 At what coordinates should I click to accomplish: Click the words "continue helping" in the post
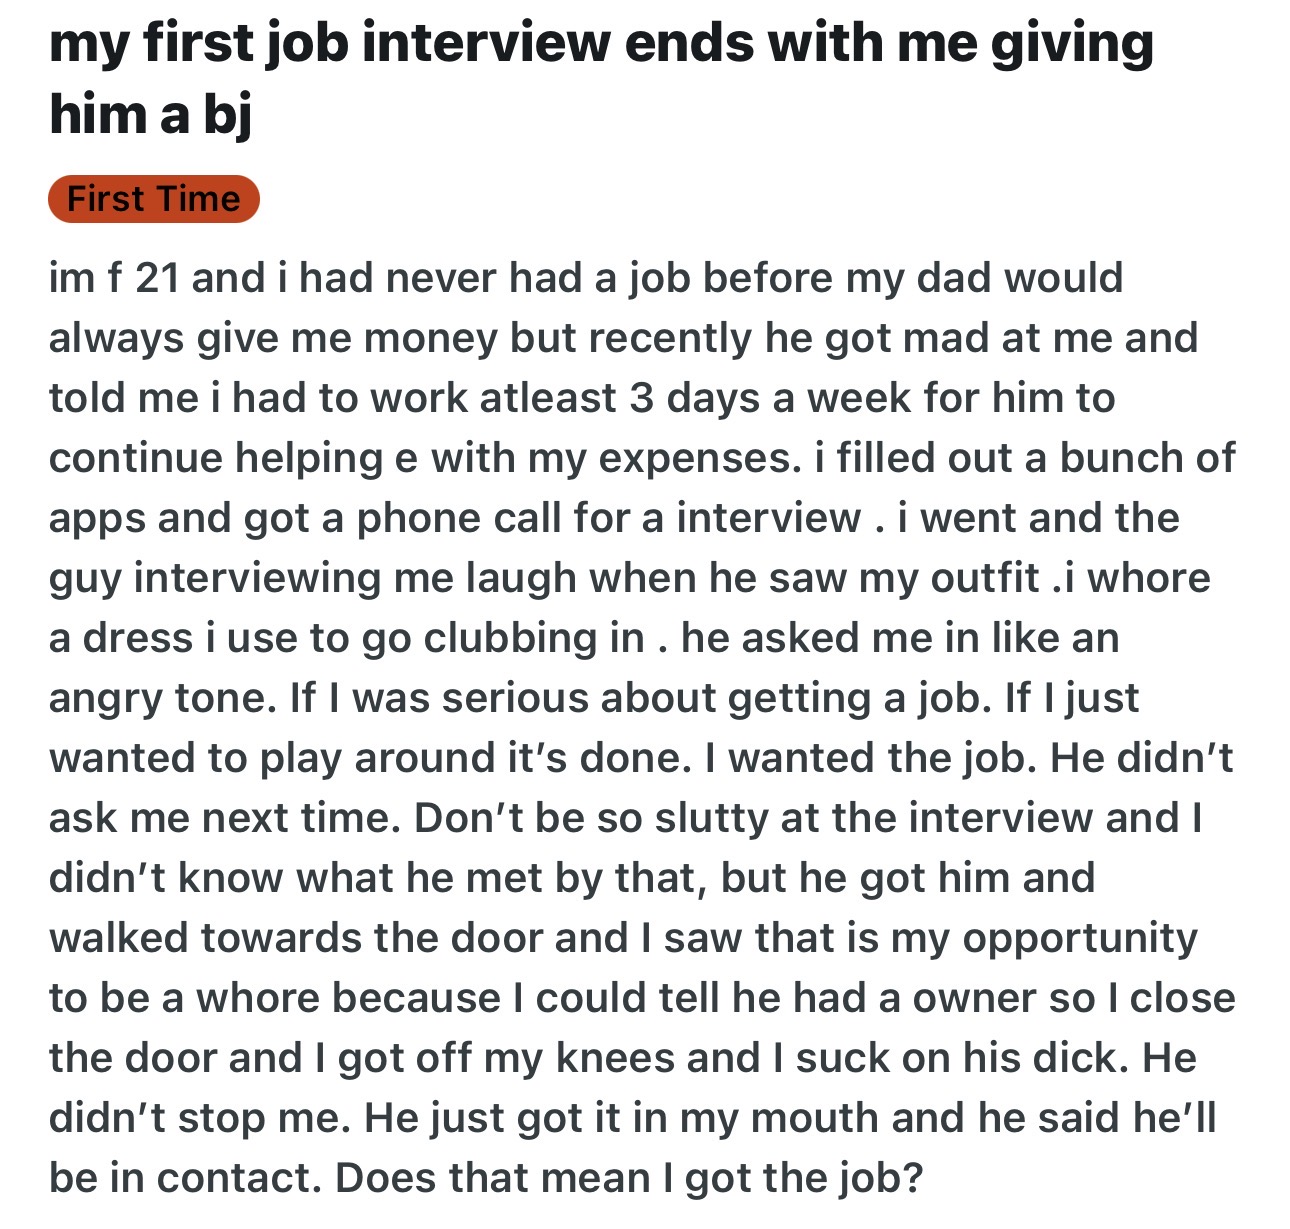(215, 458)
